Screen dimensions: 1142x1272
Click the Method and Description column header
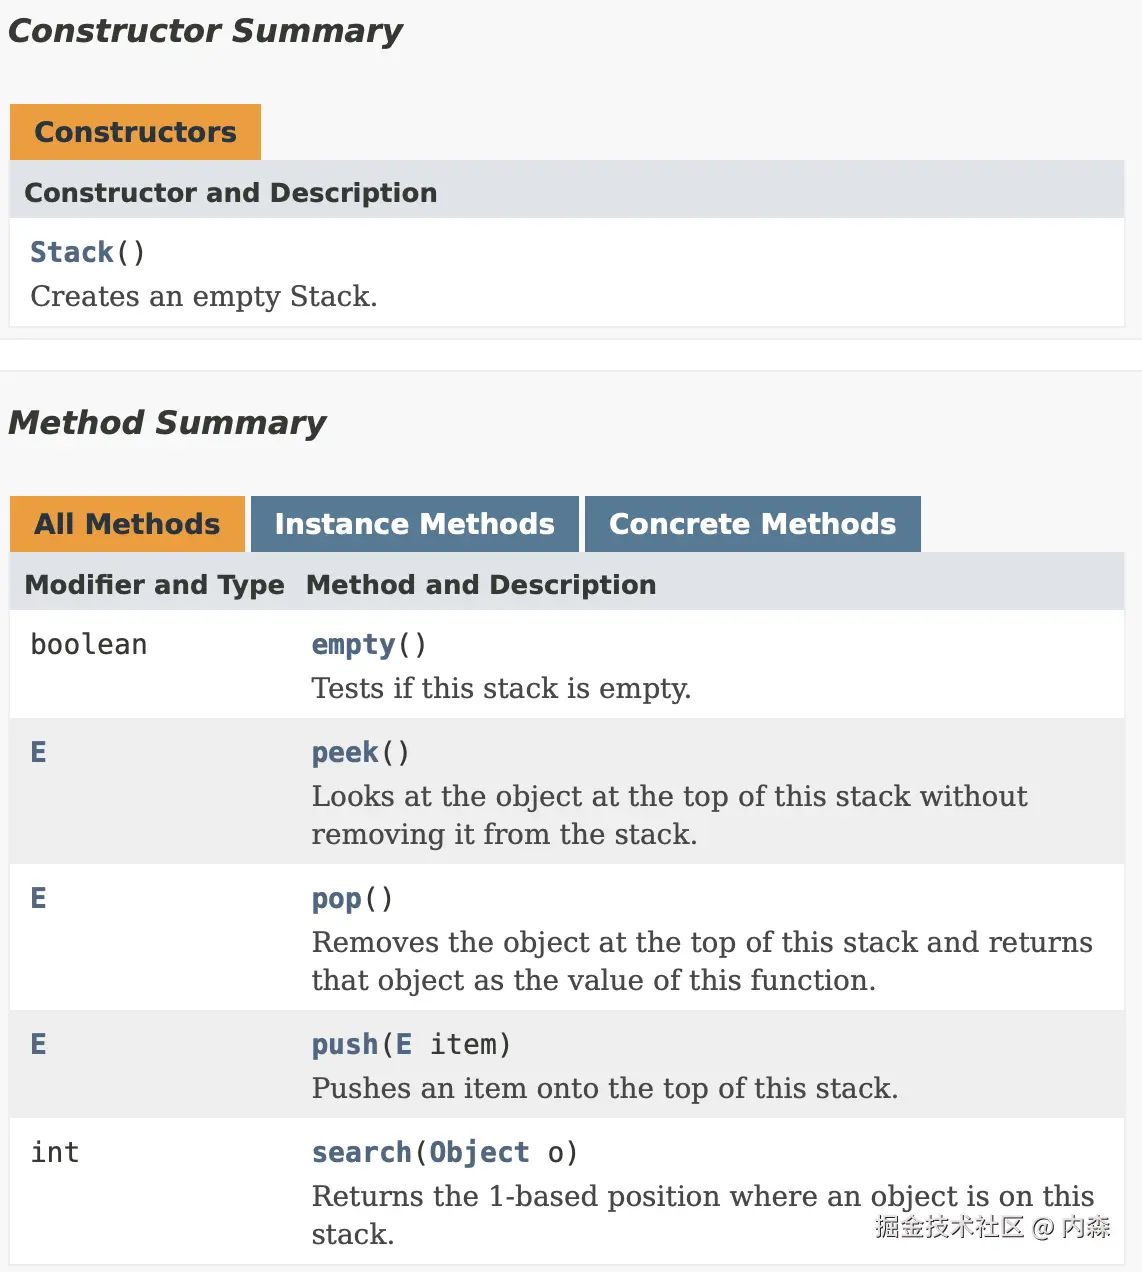(481, 585)
